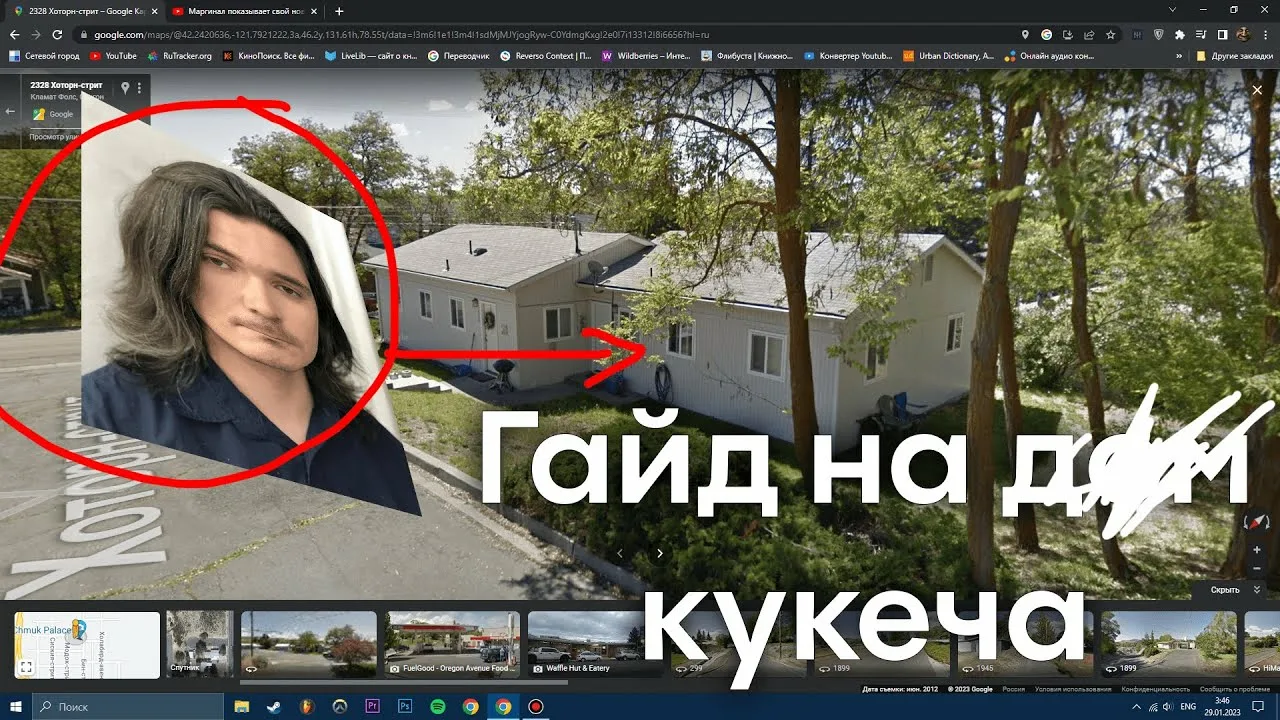Expand the minimap with the corner icon
1280x720 pixels.
(x=26, y=667)
